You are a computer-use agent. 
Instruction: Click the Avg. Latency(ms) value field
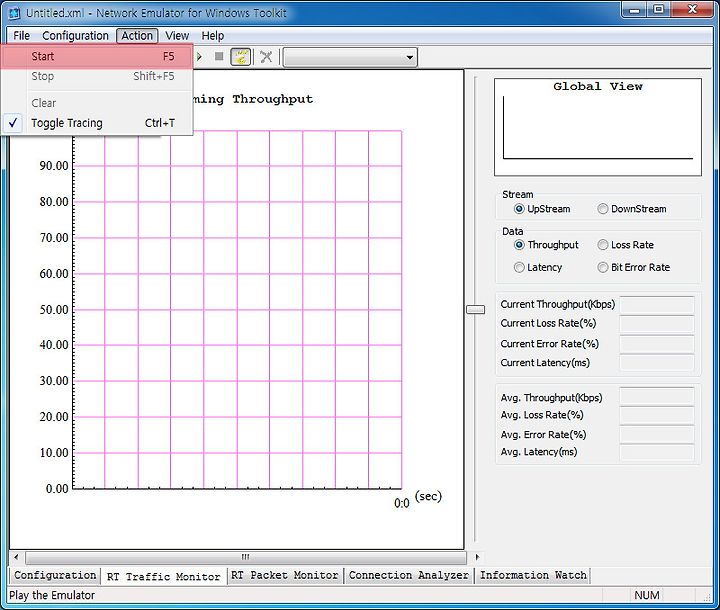click(657, 453)
